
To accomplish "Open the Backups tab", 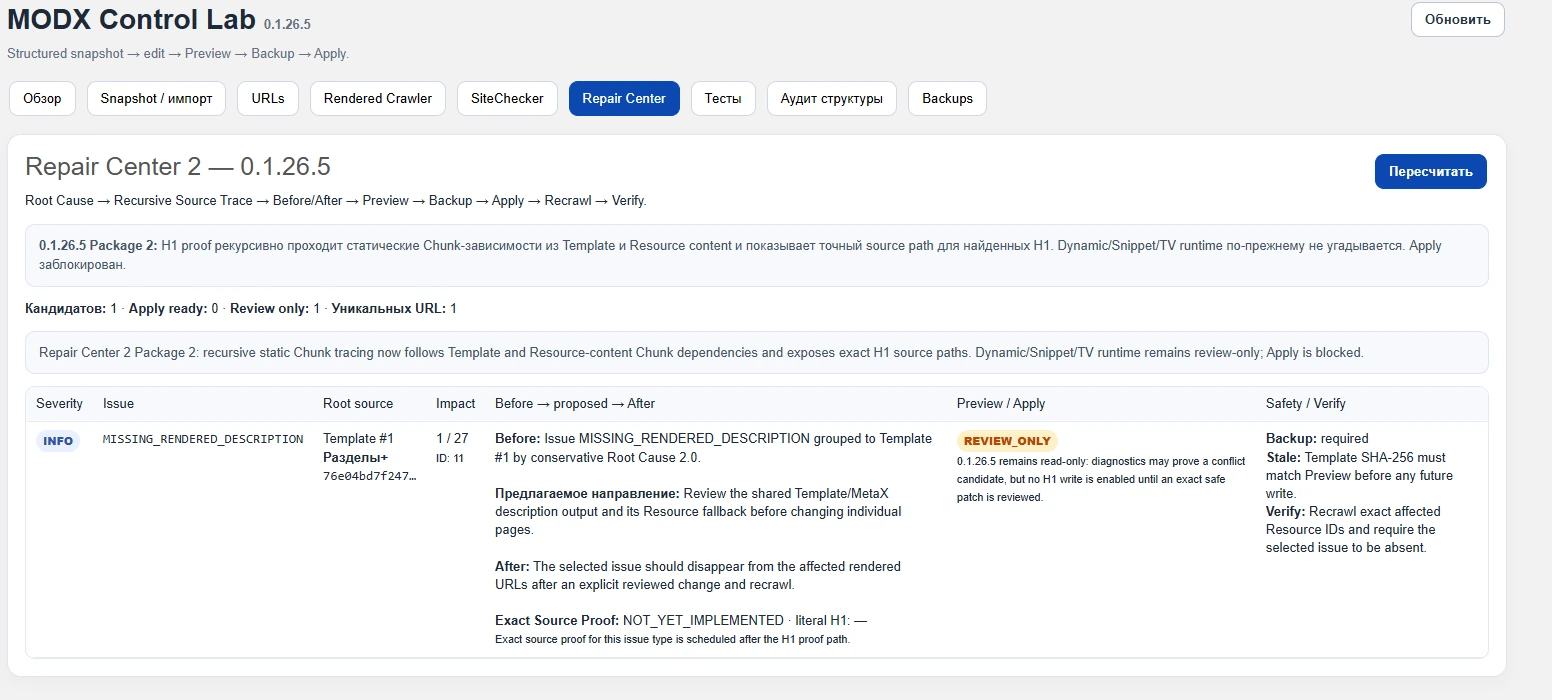I will point(947,99).
